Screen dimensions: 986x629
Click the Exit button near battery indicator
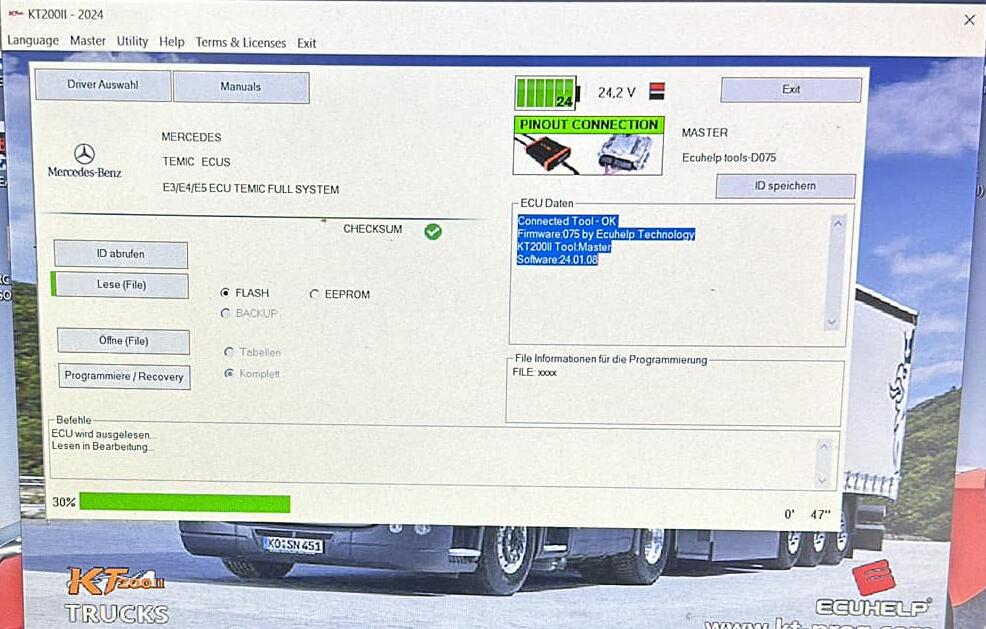(x=790, y=89)
